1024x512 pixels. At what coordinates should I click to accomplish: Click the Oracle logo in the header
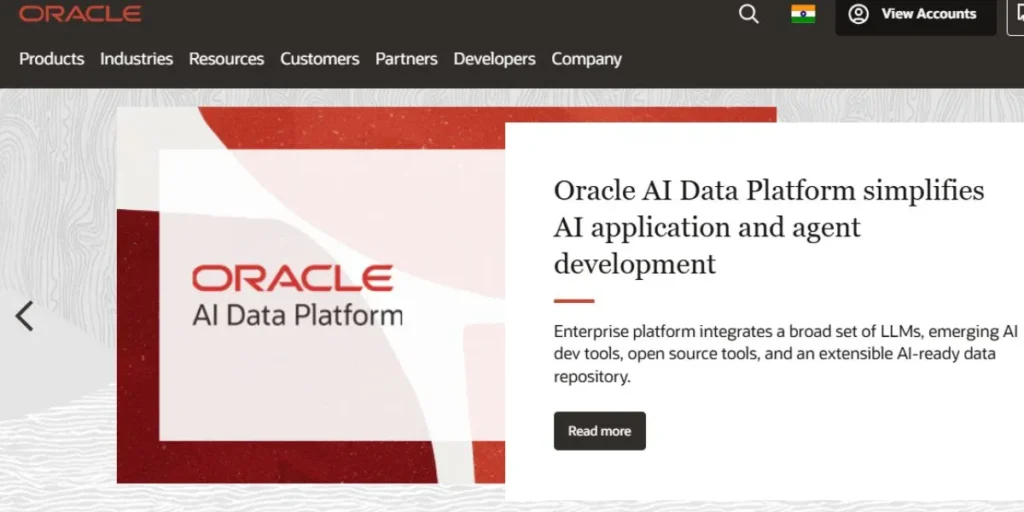coord(80,13)
